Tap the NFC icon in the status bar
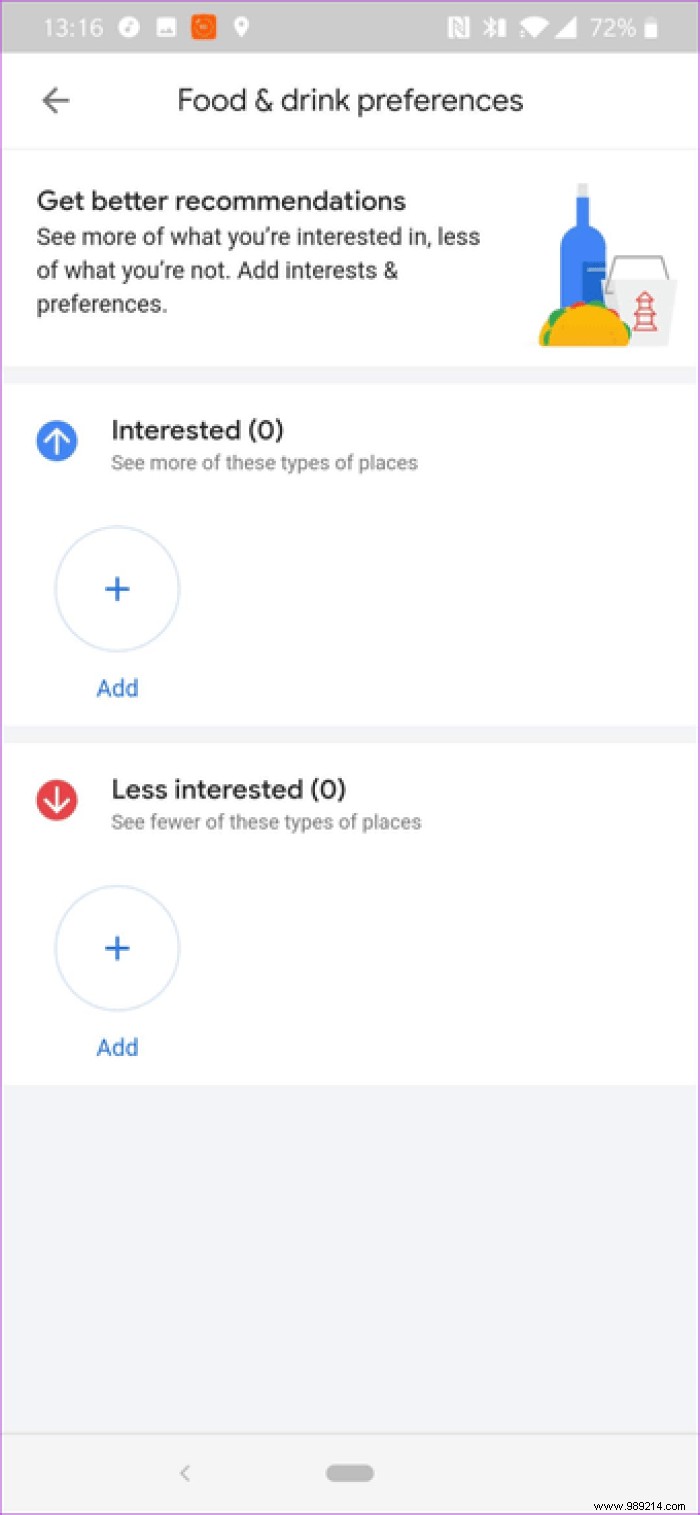700x1515 pixels. pos(456,27)
